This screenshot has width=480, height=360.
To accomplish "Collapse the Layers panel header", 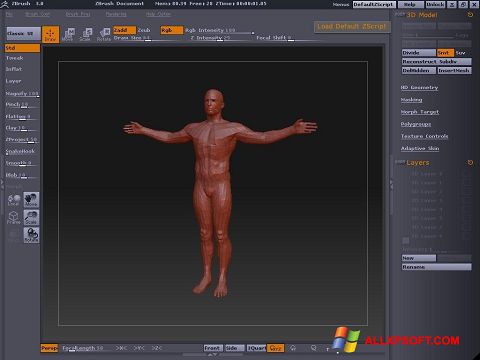I will click(x=418, y=163).
